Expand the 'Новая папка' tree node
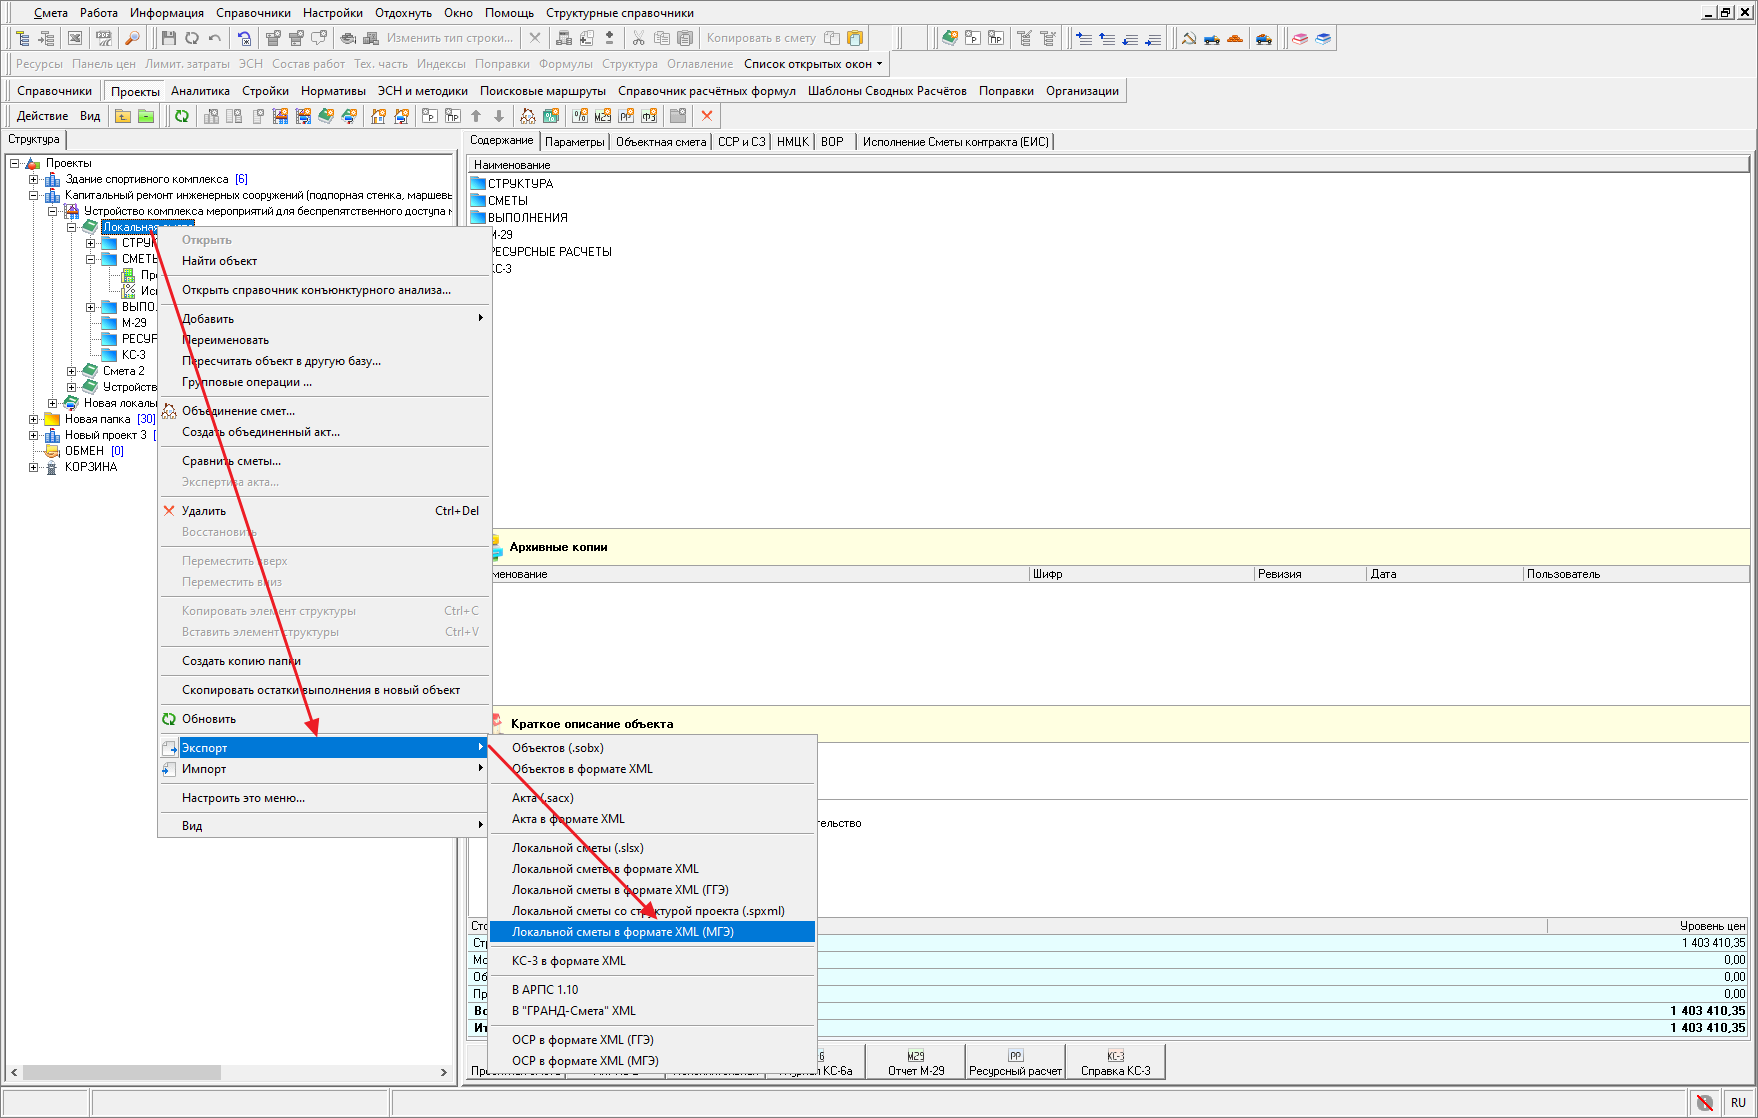 coord(34,419)
